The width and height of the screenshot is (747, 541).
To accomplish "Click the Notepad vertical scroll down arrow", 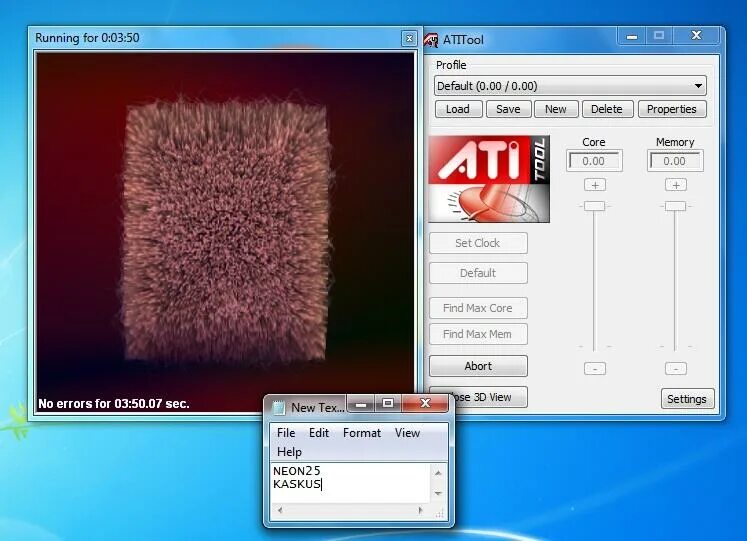I will point(438,493).
